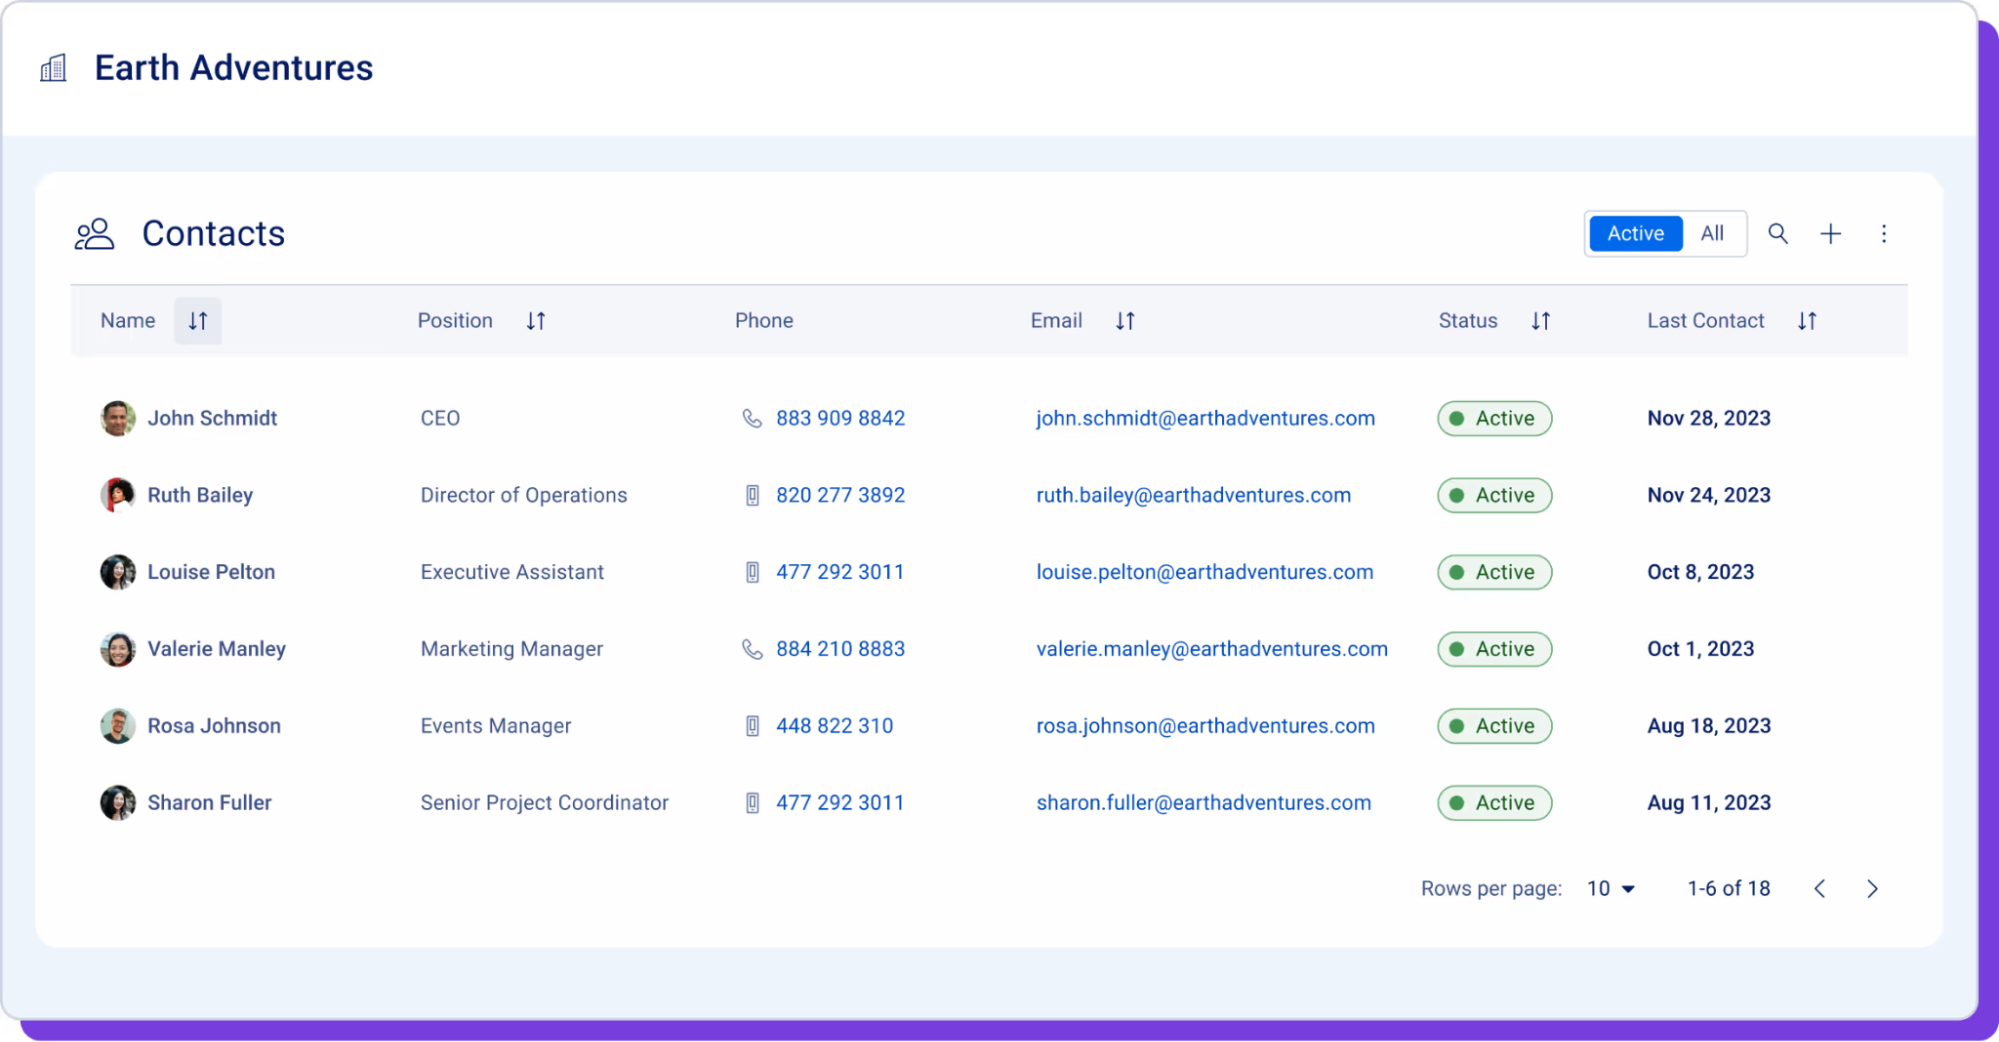
Task: Click the Earth Adventures building icon
Action: (53, 68)
